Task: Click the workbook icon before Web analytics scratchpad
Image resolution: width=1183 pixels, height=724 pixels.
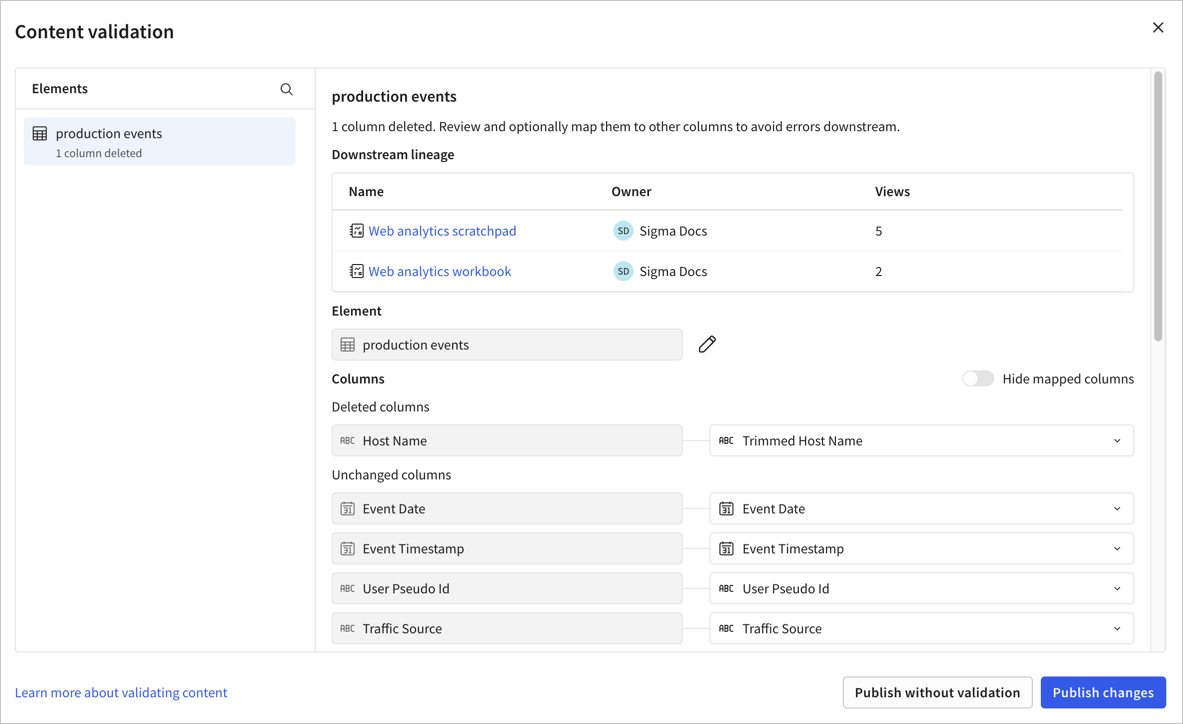Action: (357, 230)
